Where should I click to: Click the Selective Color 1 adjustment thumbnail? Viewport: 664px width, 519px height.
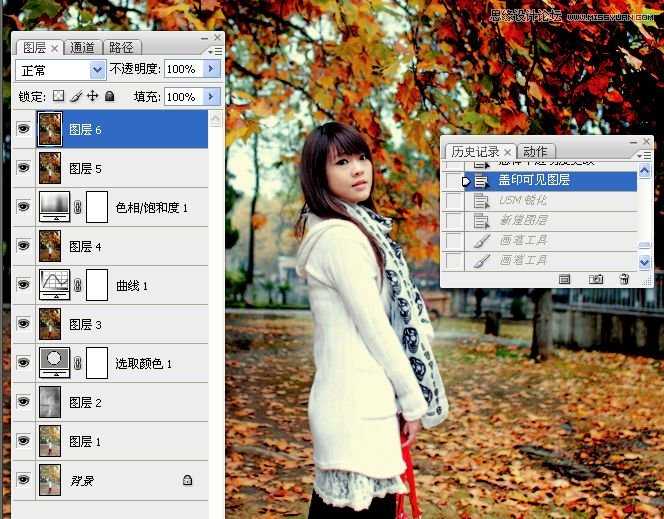(x=55, y=362)
